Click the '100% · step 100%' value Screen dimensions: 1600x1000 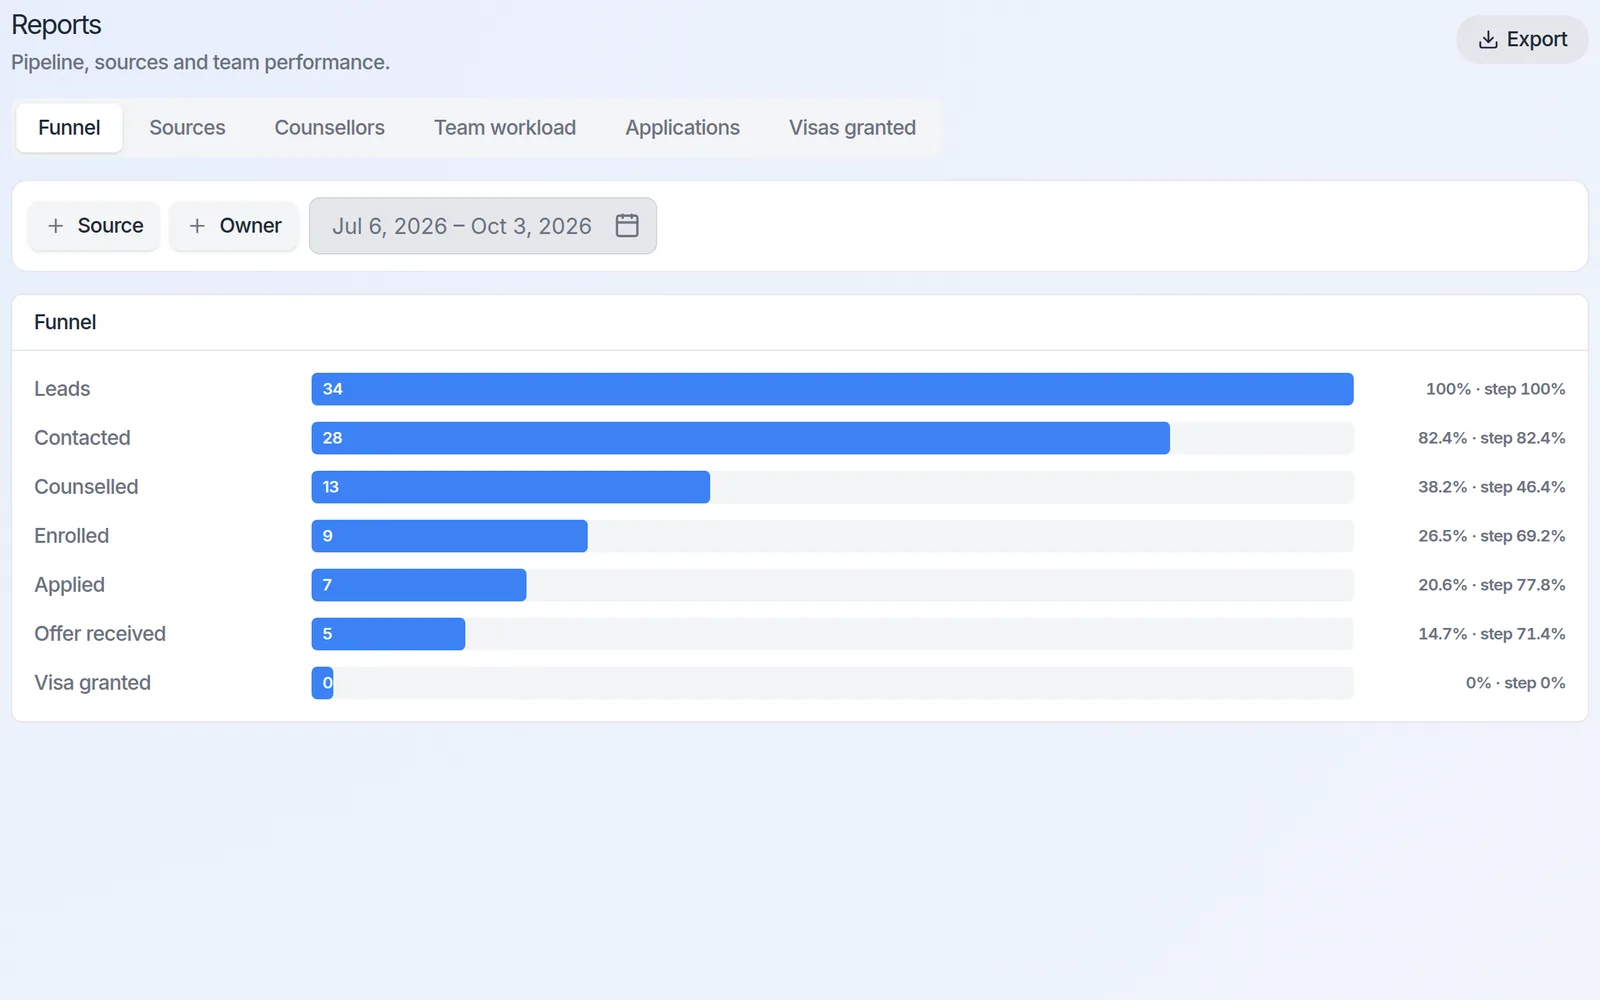[1495, 389]
